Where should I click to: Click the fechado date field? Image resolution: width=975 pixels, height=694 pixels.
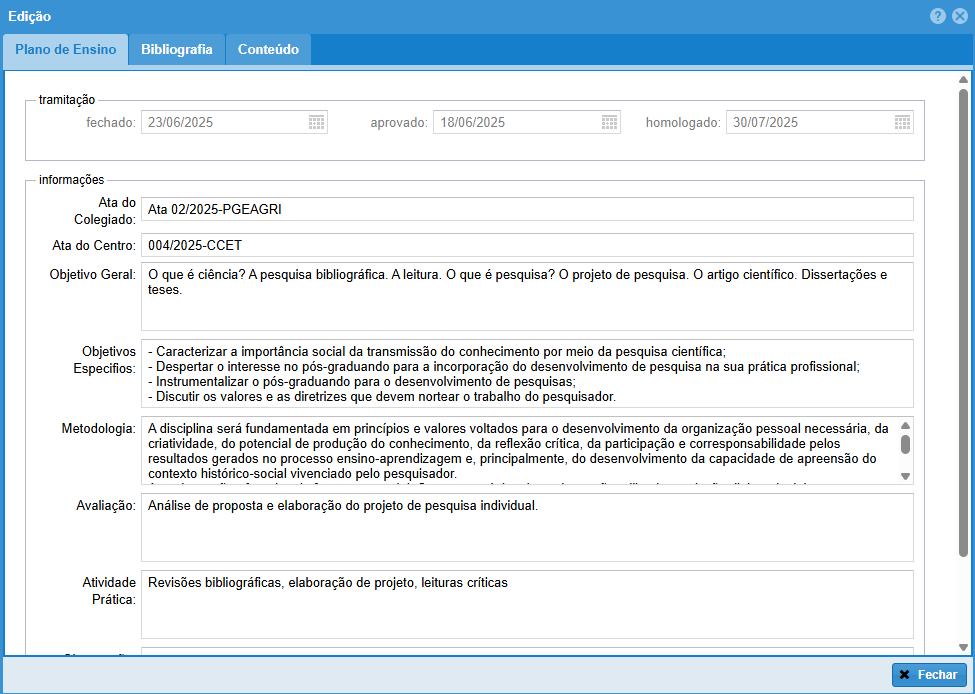point(224,122)
